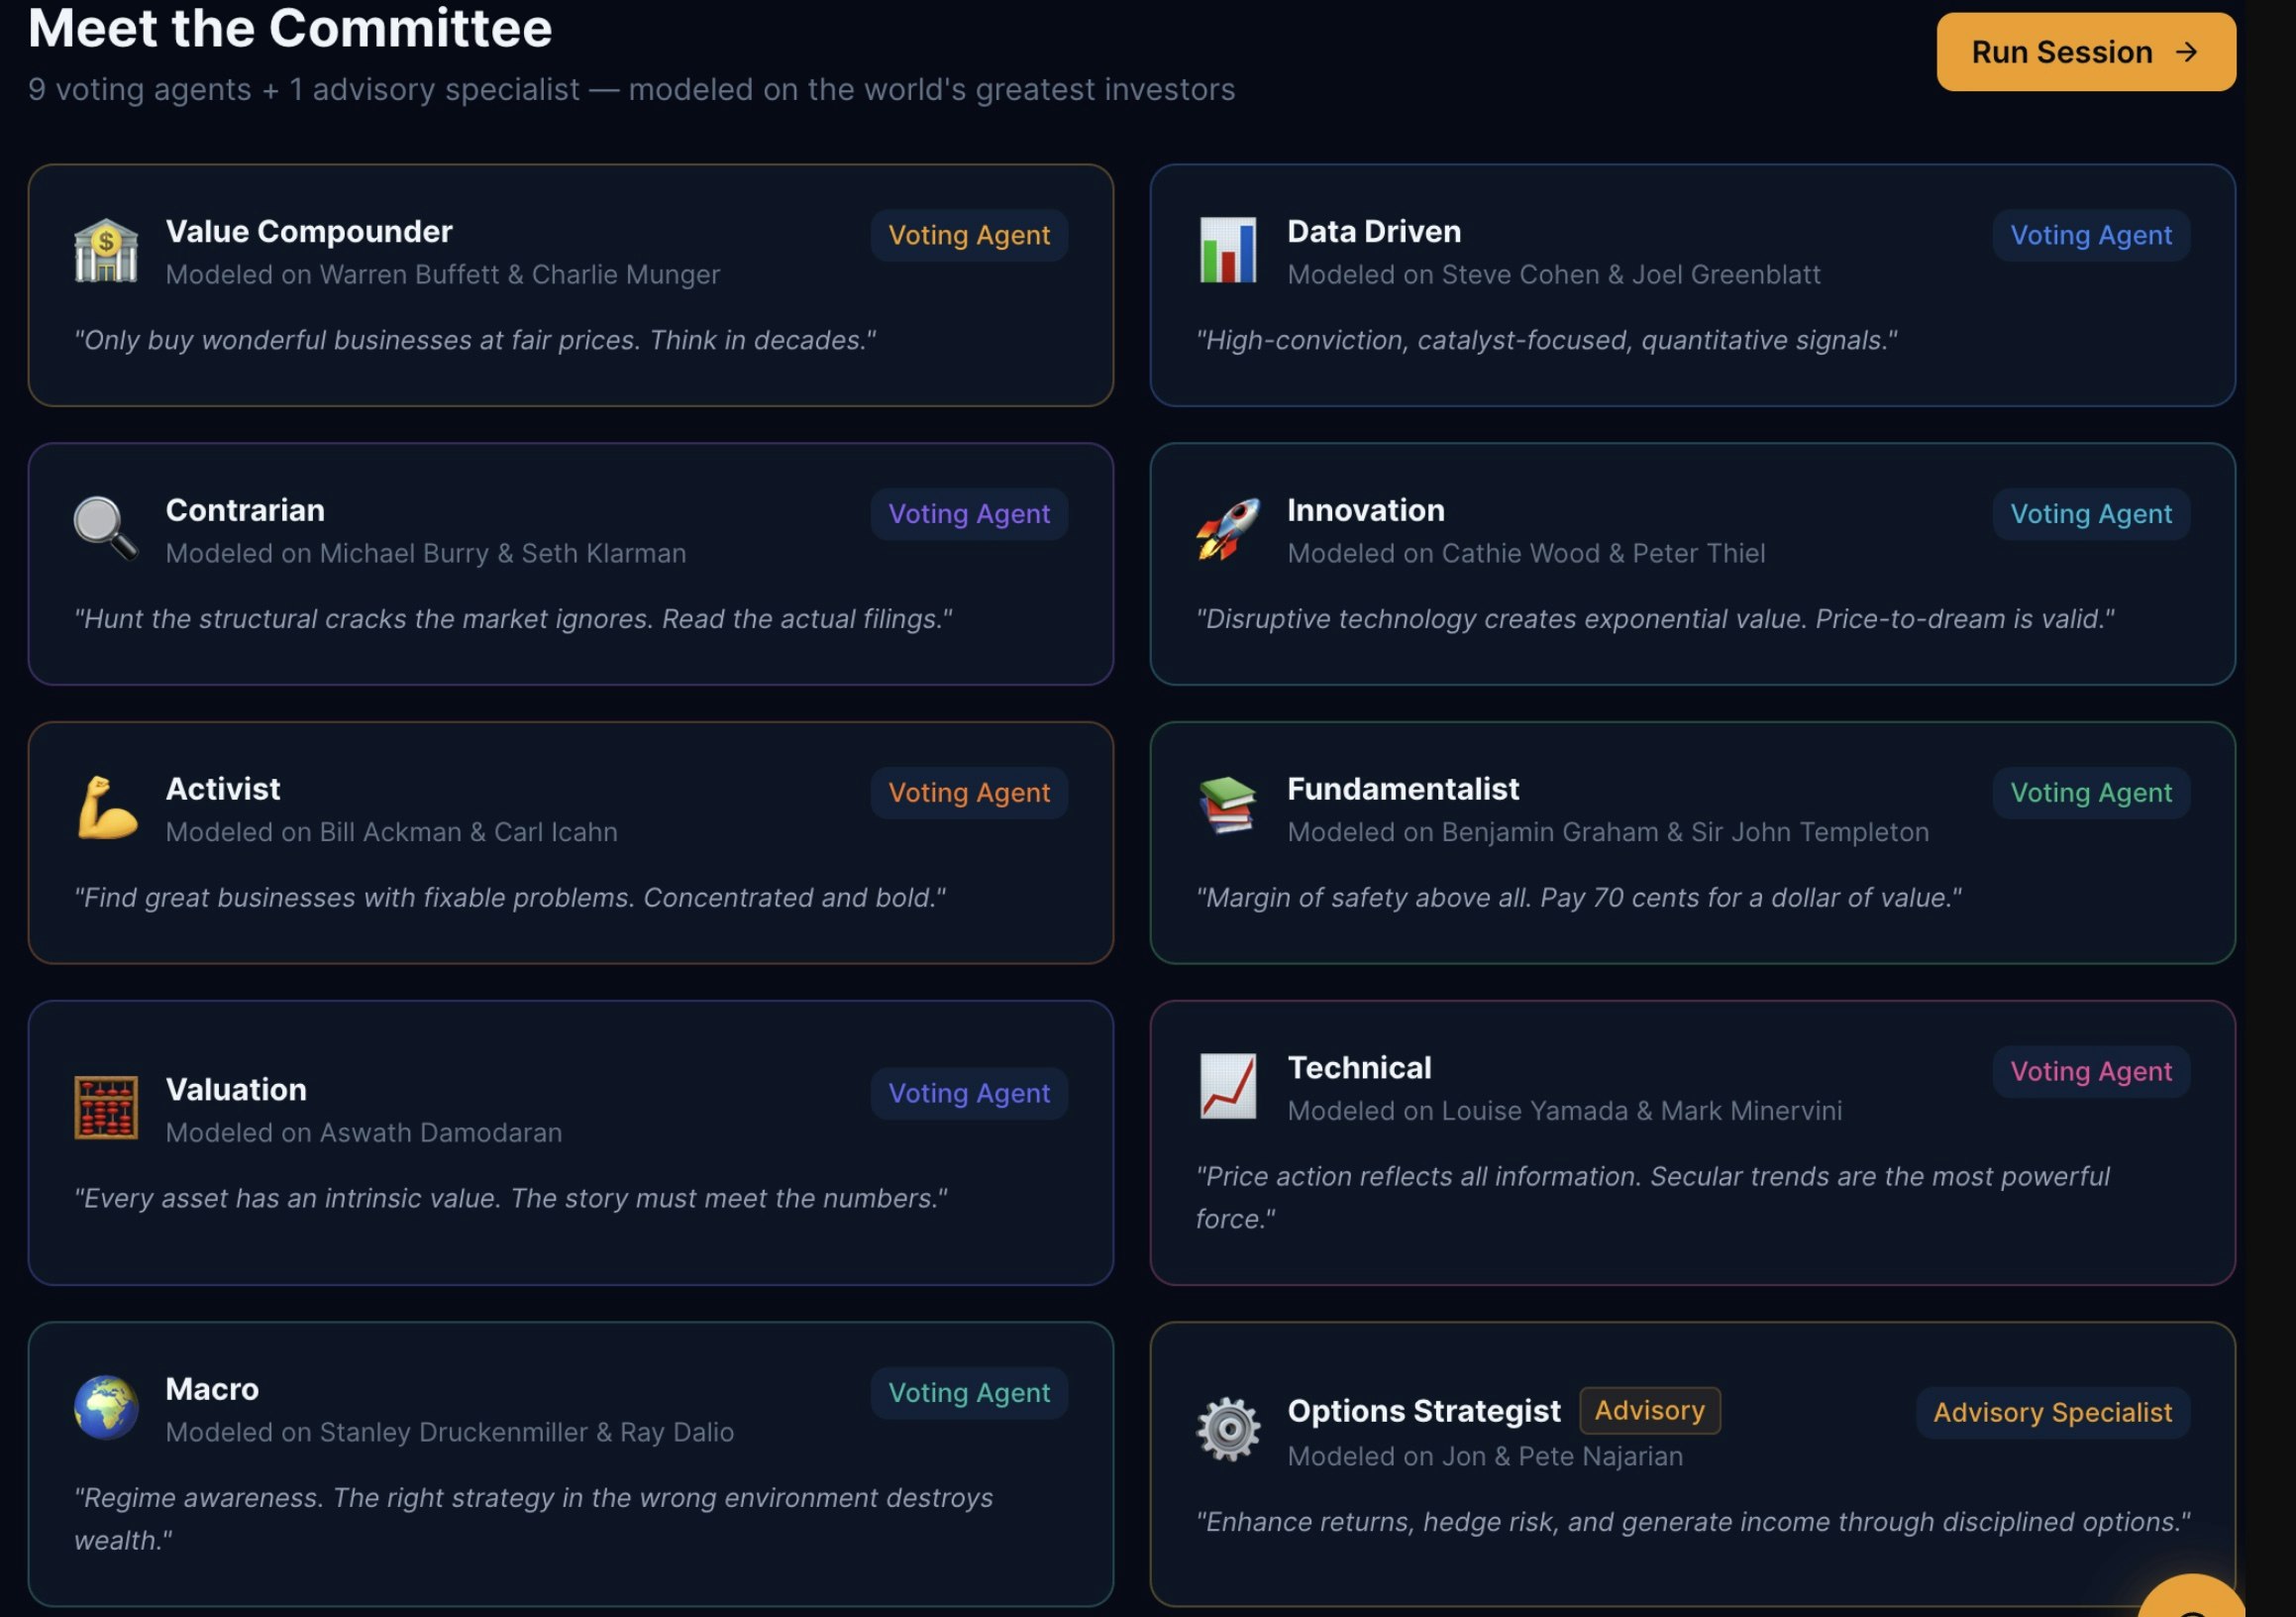This screenshot has height=1617, width=2296.
Task: Select the flexed bicep icon on Activist card
Action: tap(105, 806)
